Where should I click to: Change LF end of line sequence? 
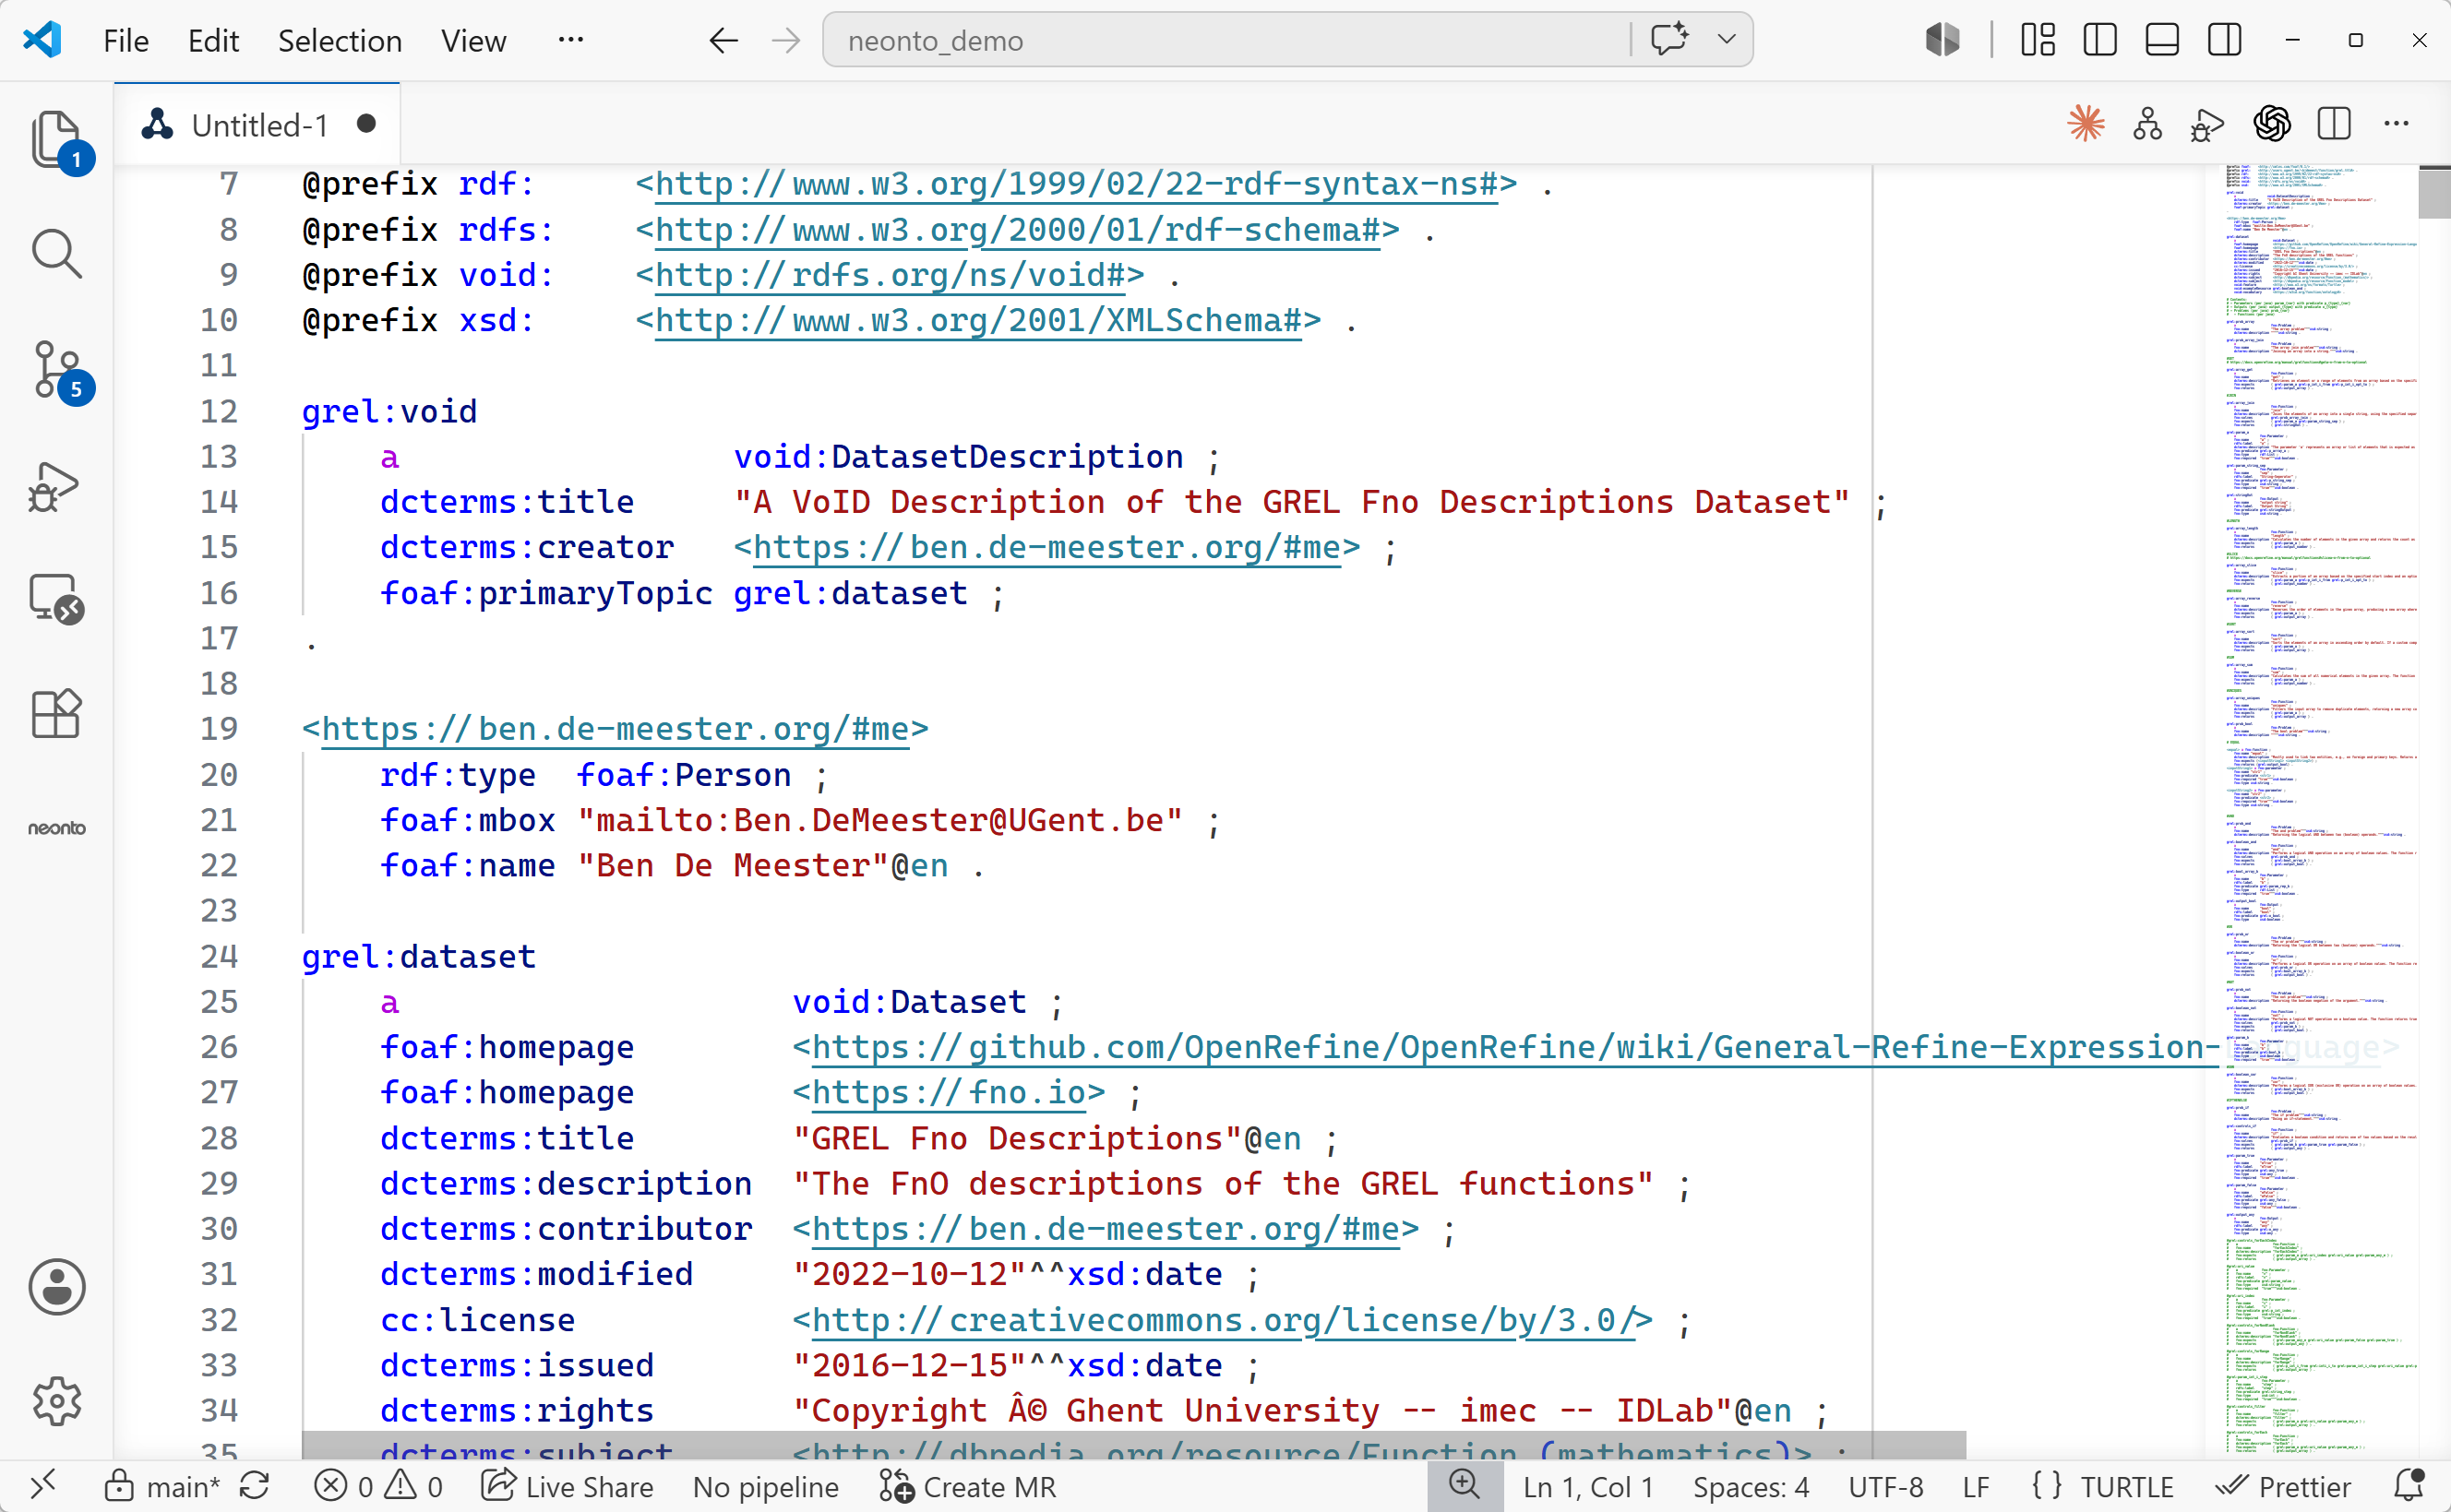(x=1975, y=1486)
